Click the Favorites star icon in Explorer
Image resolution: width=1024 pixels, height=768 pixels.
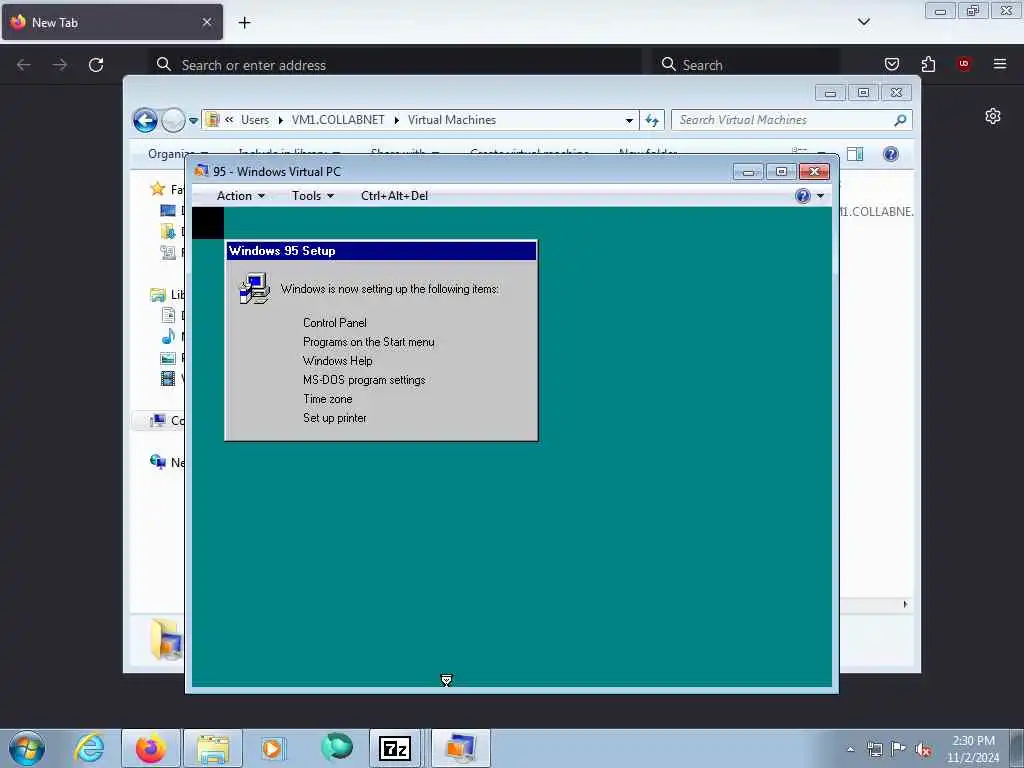point(157,189)
